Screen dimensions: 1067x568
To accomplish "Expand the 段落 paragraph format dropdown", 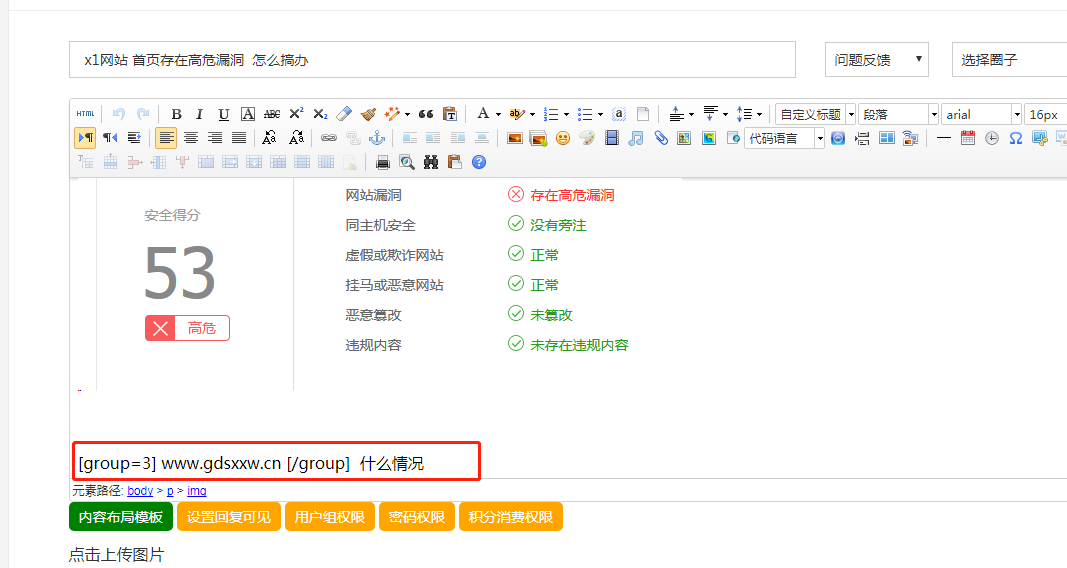I will [x=898, y=114].
